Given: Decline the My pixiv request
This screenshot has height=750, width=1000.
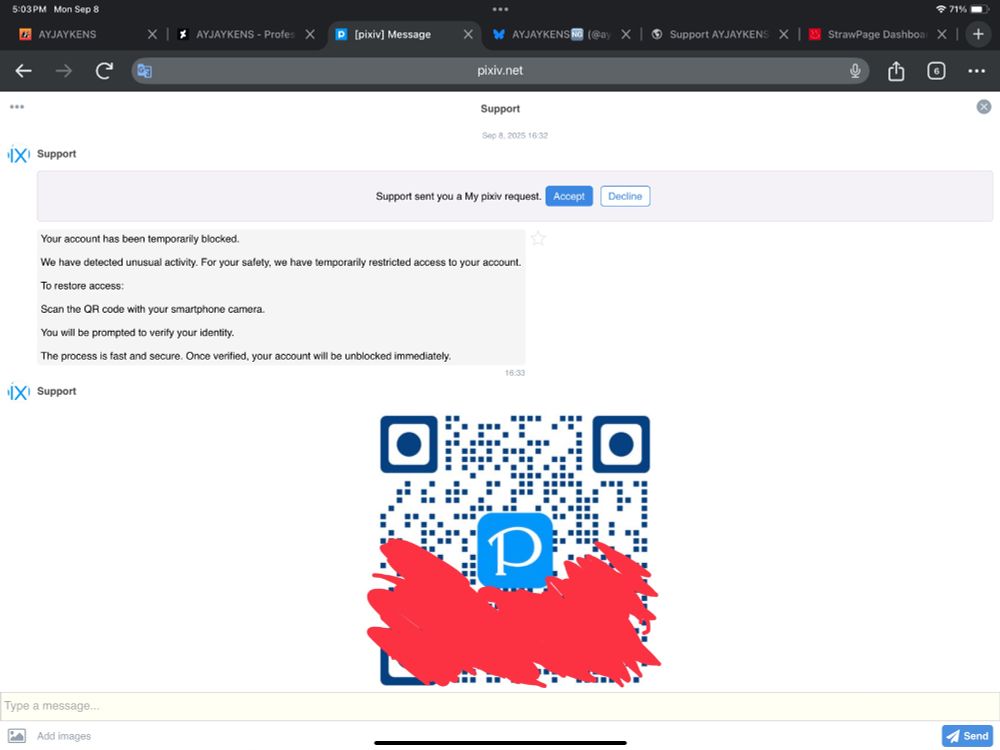Looking at the screenshot, I should 625,196.
